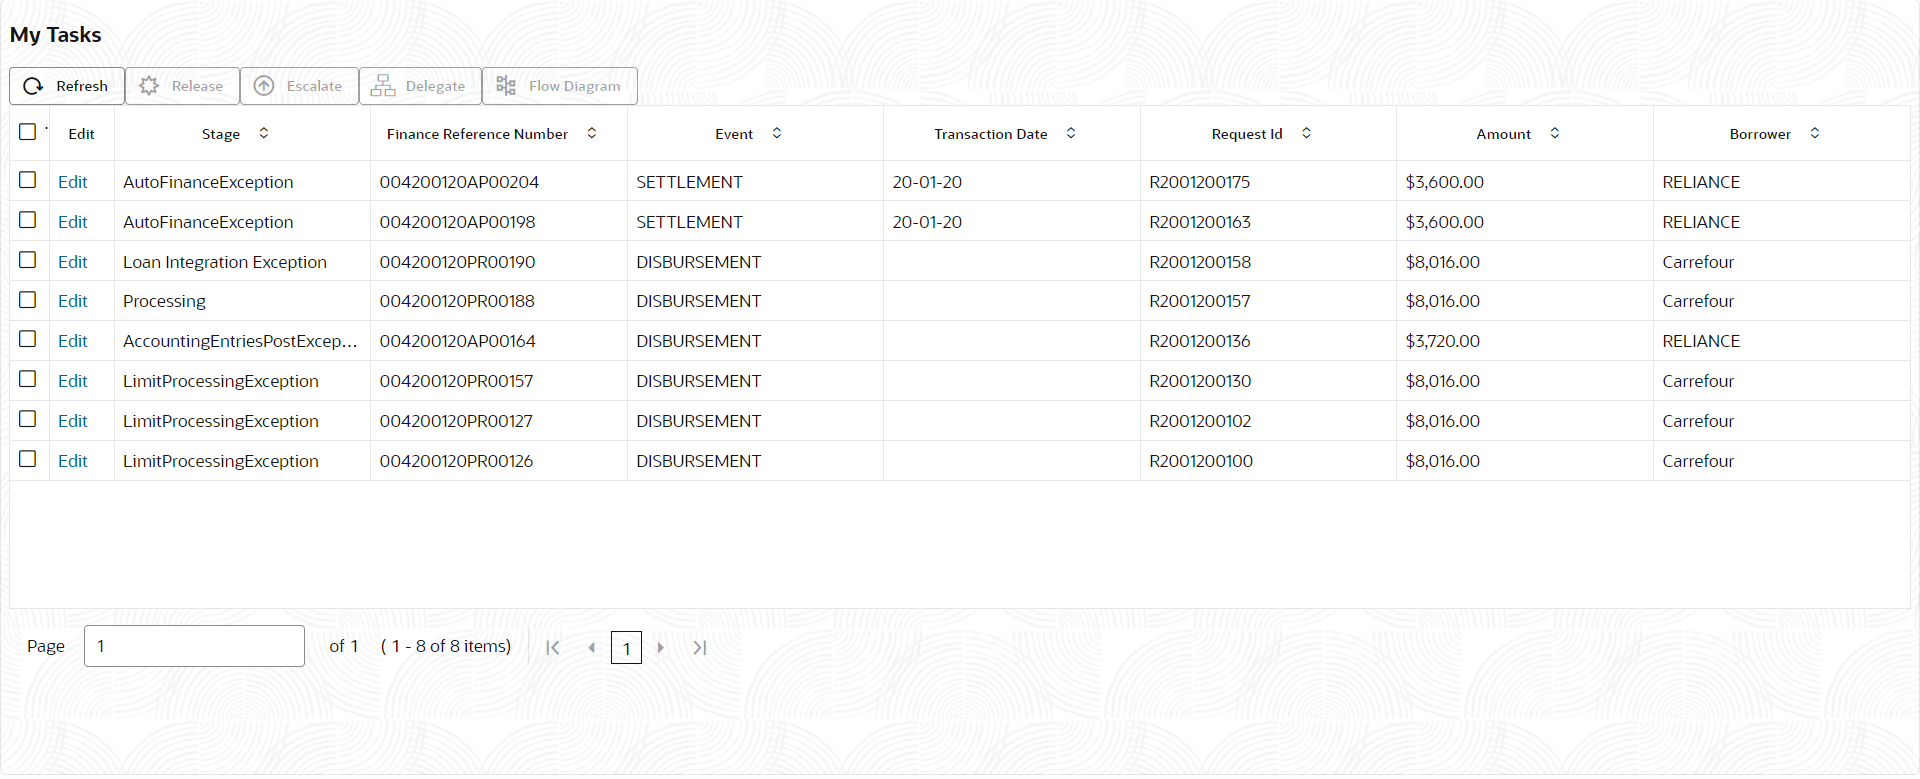The image size is (1920, 779).
Task: Click borrower RELIANCE for R2001200136
Action: click(x=1701, y=341)
